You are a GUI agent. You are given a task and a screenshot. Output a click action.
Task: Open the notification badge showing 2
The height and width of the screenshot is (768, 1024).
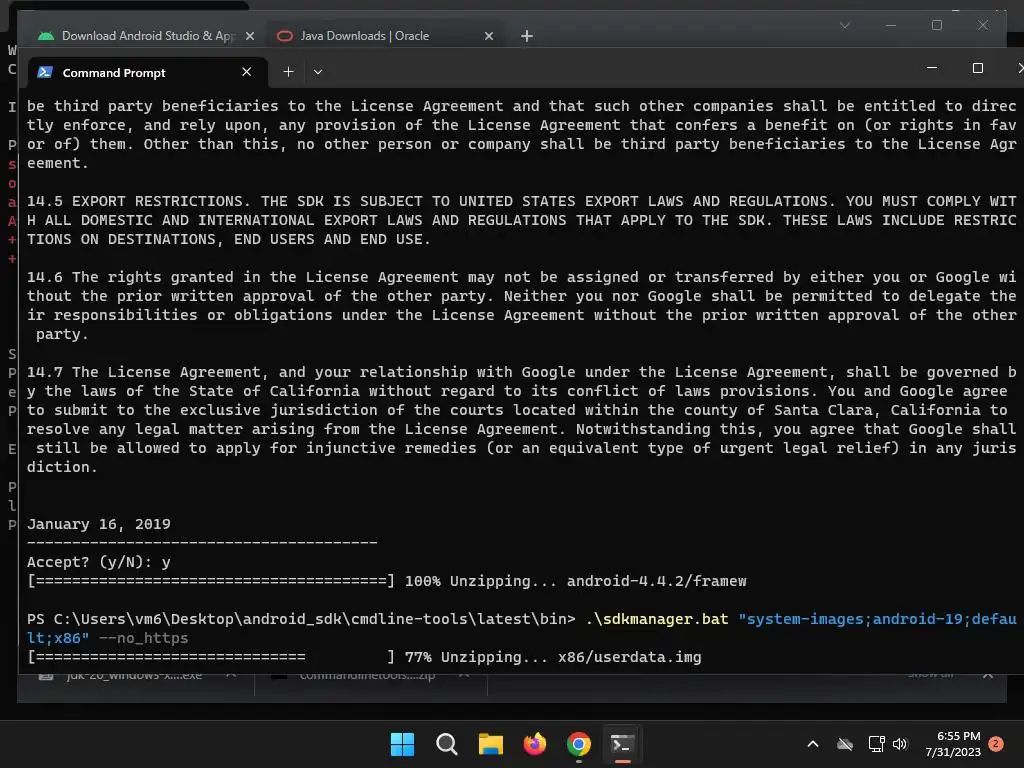(996, 744)
